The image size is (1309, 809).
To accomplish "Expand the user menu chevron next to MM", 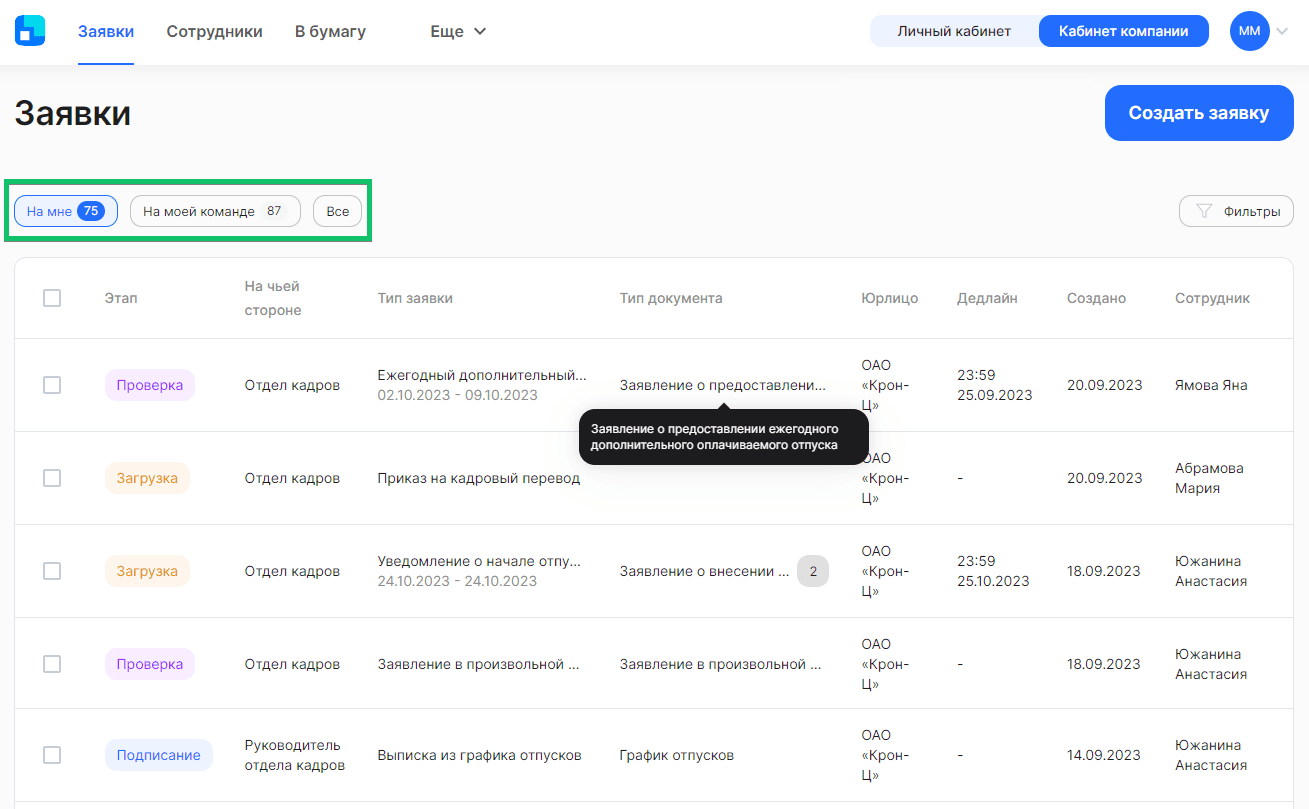I will click(1282, 32).
